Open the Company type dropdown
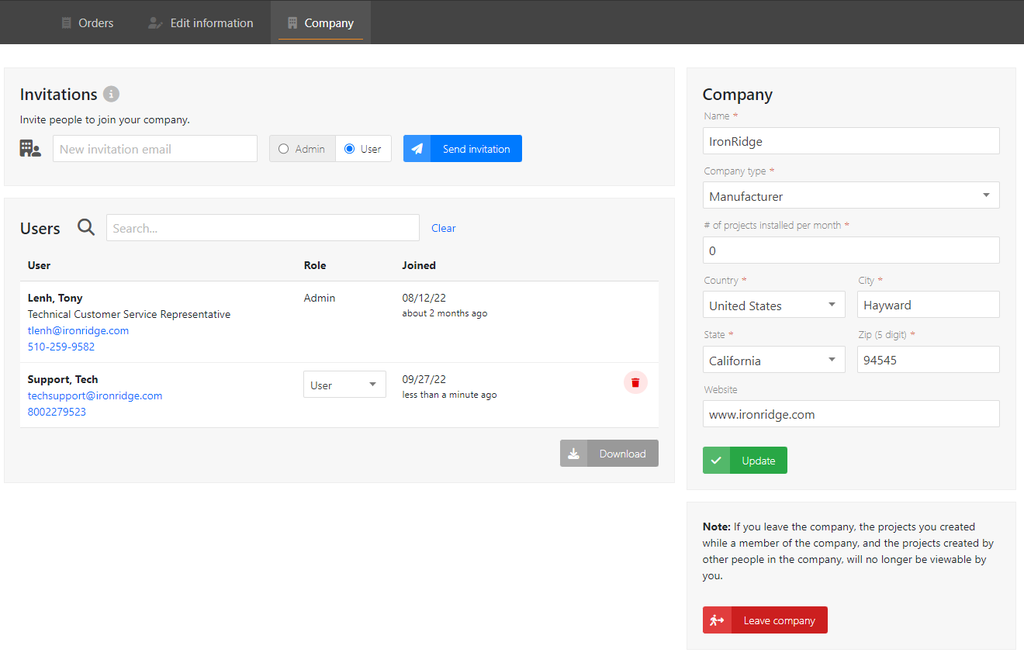The height and width of the screenshot is (656, 1024). point(851,196)
